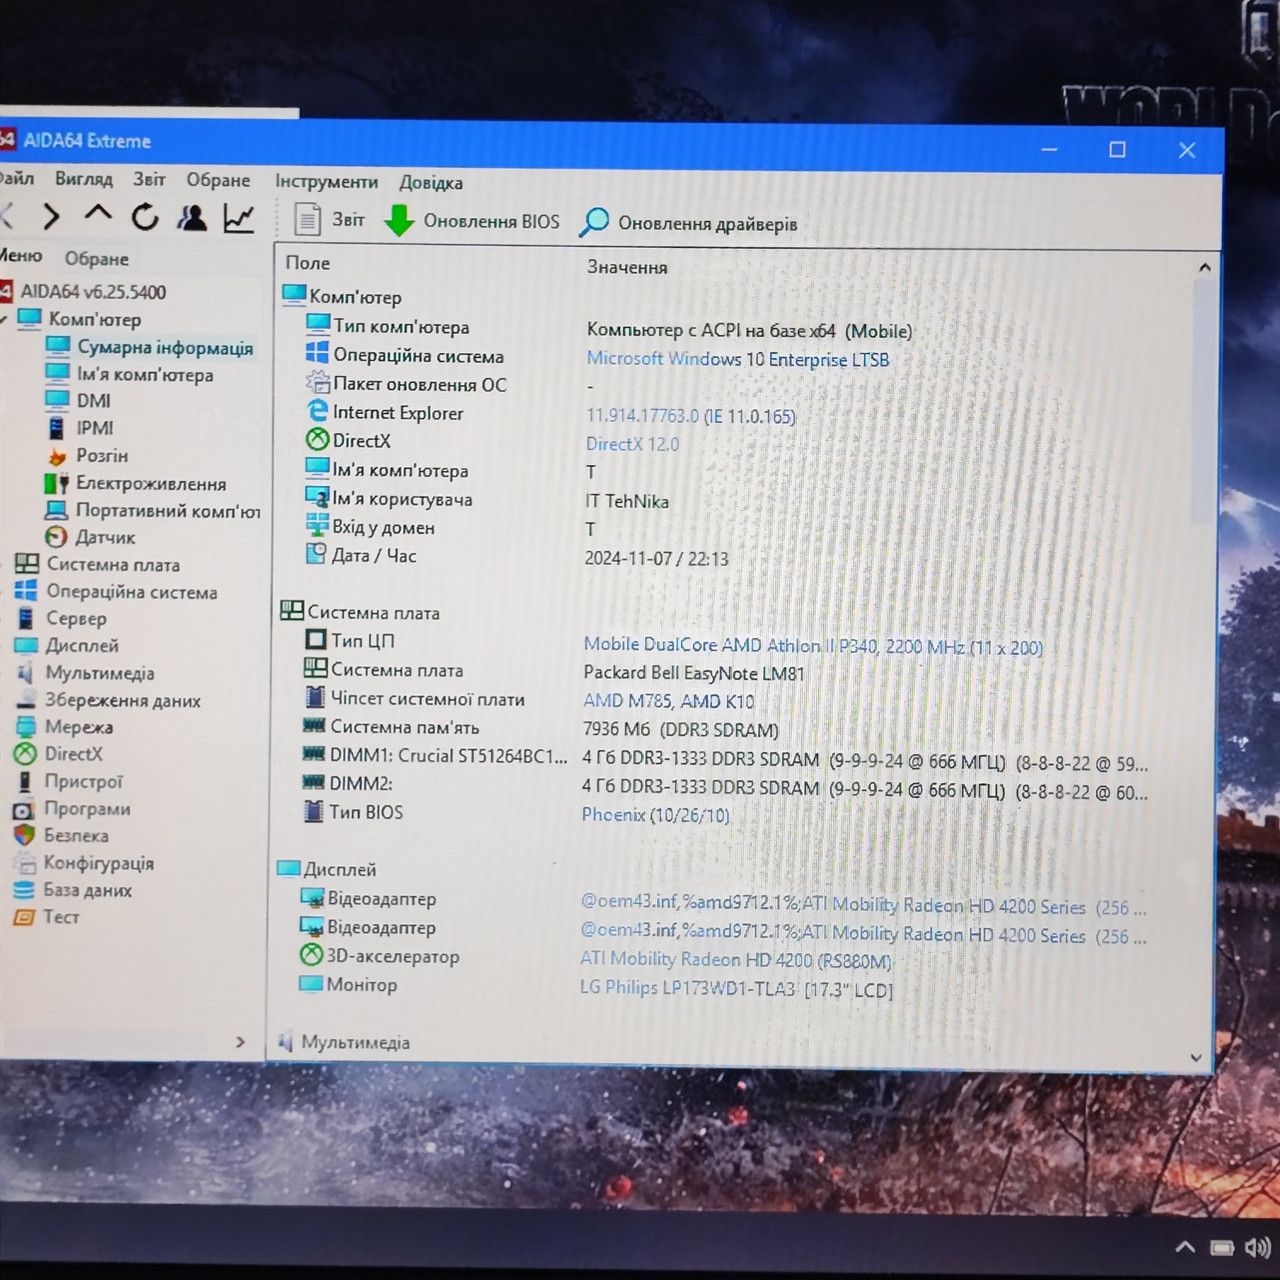The image size is (1280, 1280).
Task: Open the ATI Mobility Radeon HD 4200 (RS880M) link
Action: click(x=736, y=960)
